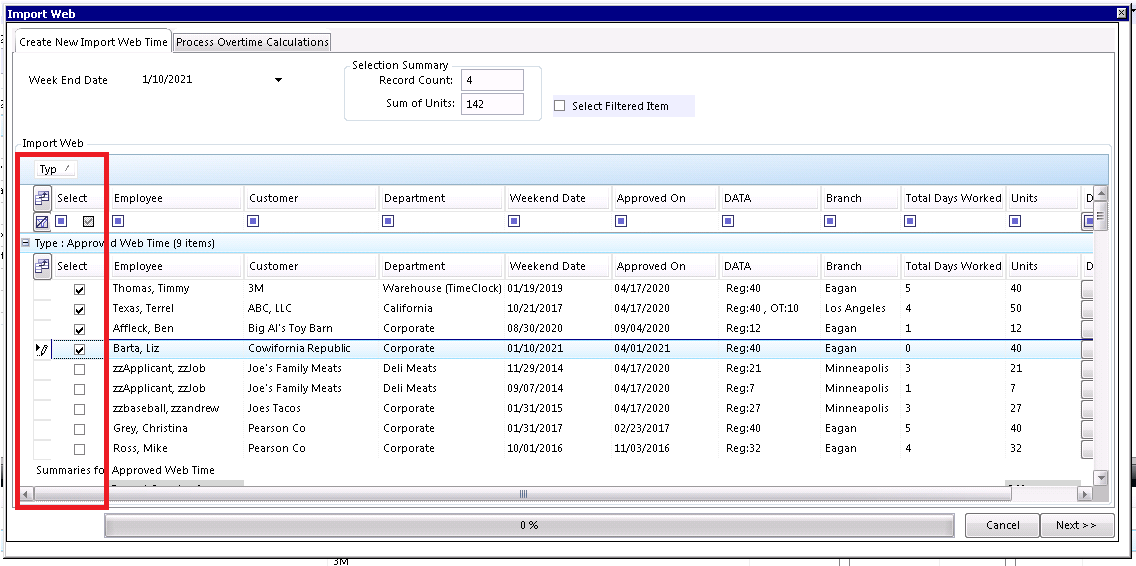1136x566 pixels.
Task: Click the horizontal scrollbar thumb
Action: click(522, 494)
